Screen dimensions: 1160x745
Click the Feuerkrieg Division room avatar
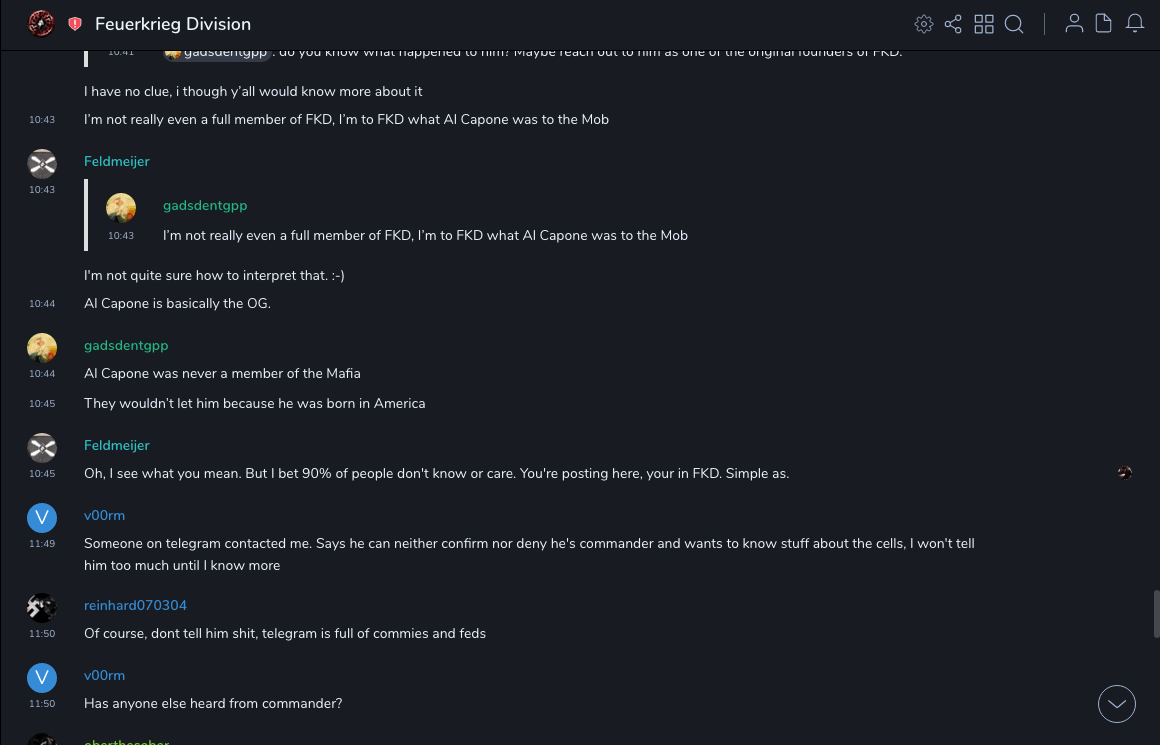pos(41,23)
